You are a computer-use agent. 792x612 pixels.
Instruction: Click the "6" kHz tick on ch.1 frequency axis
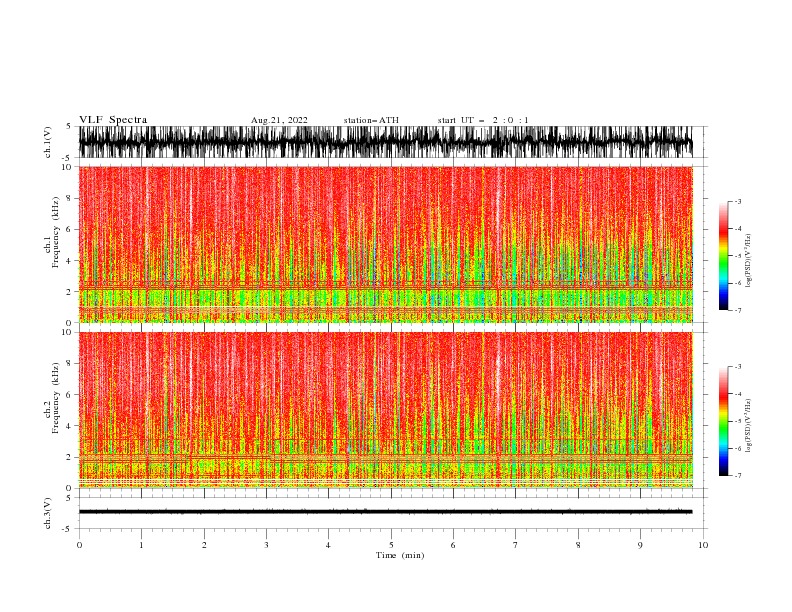pos(69,229)
